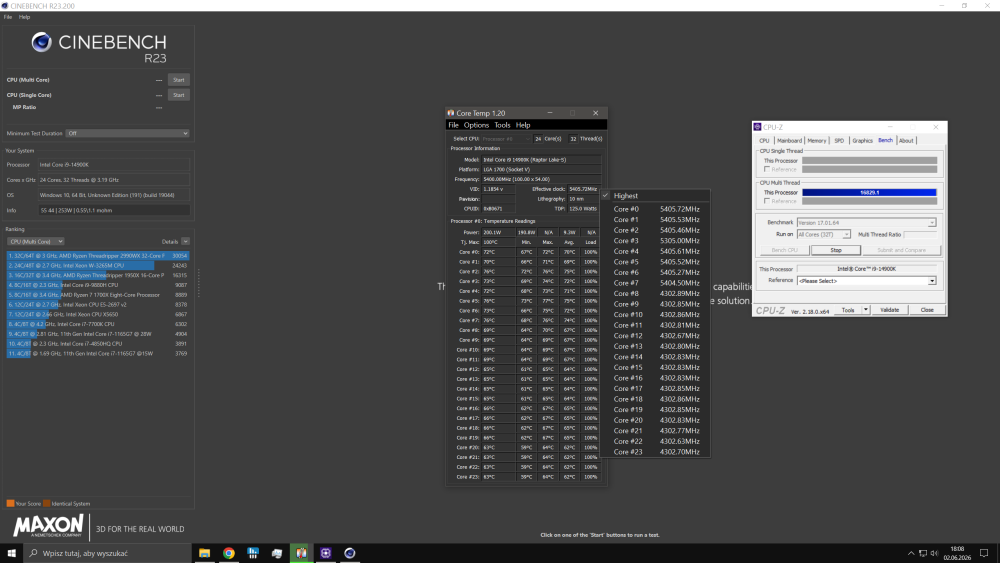Viewport: 1000px width, 563px height.
Task: Click the Windows Start button
Action: coord(11,553)
